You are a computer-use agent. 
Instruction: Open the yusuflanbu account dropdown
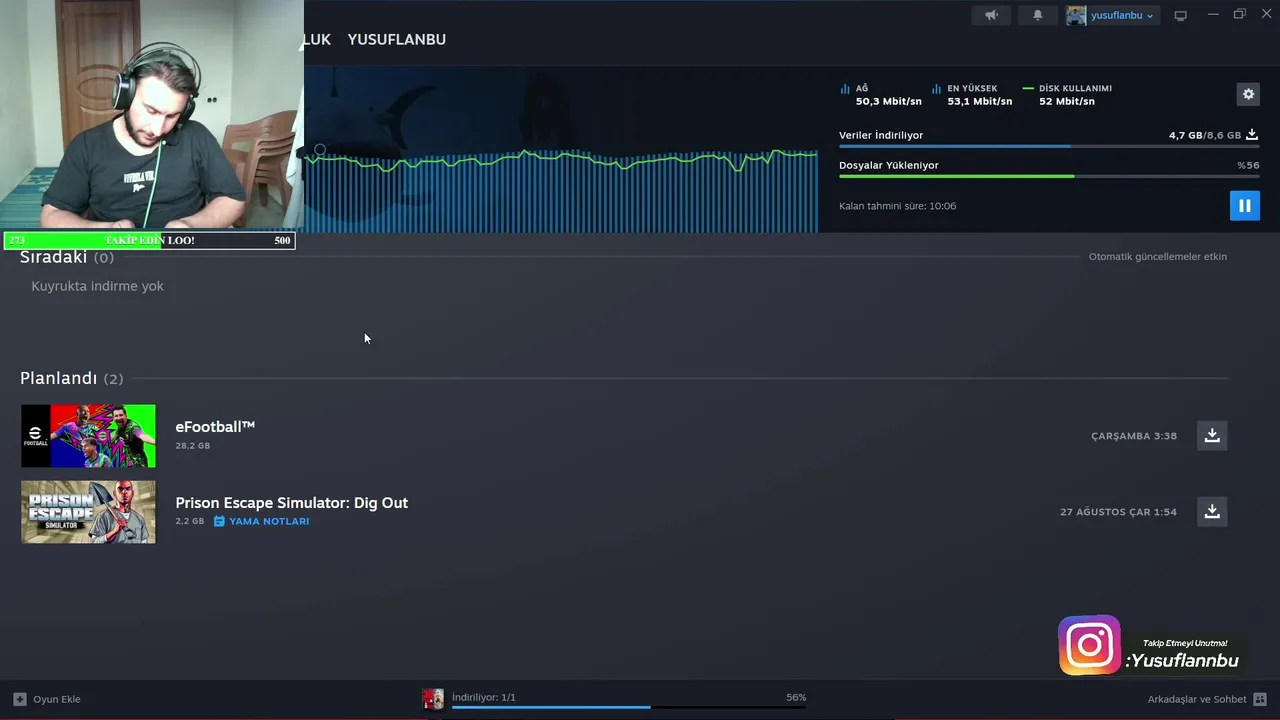click(x=1121, y=15)
